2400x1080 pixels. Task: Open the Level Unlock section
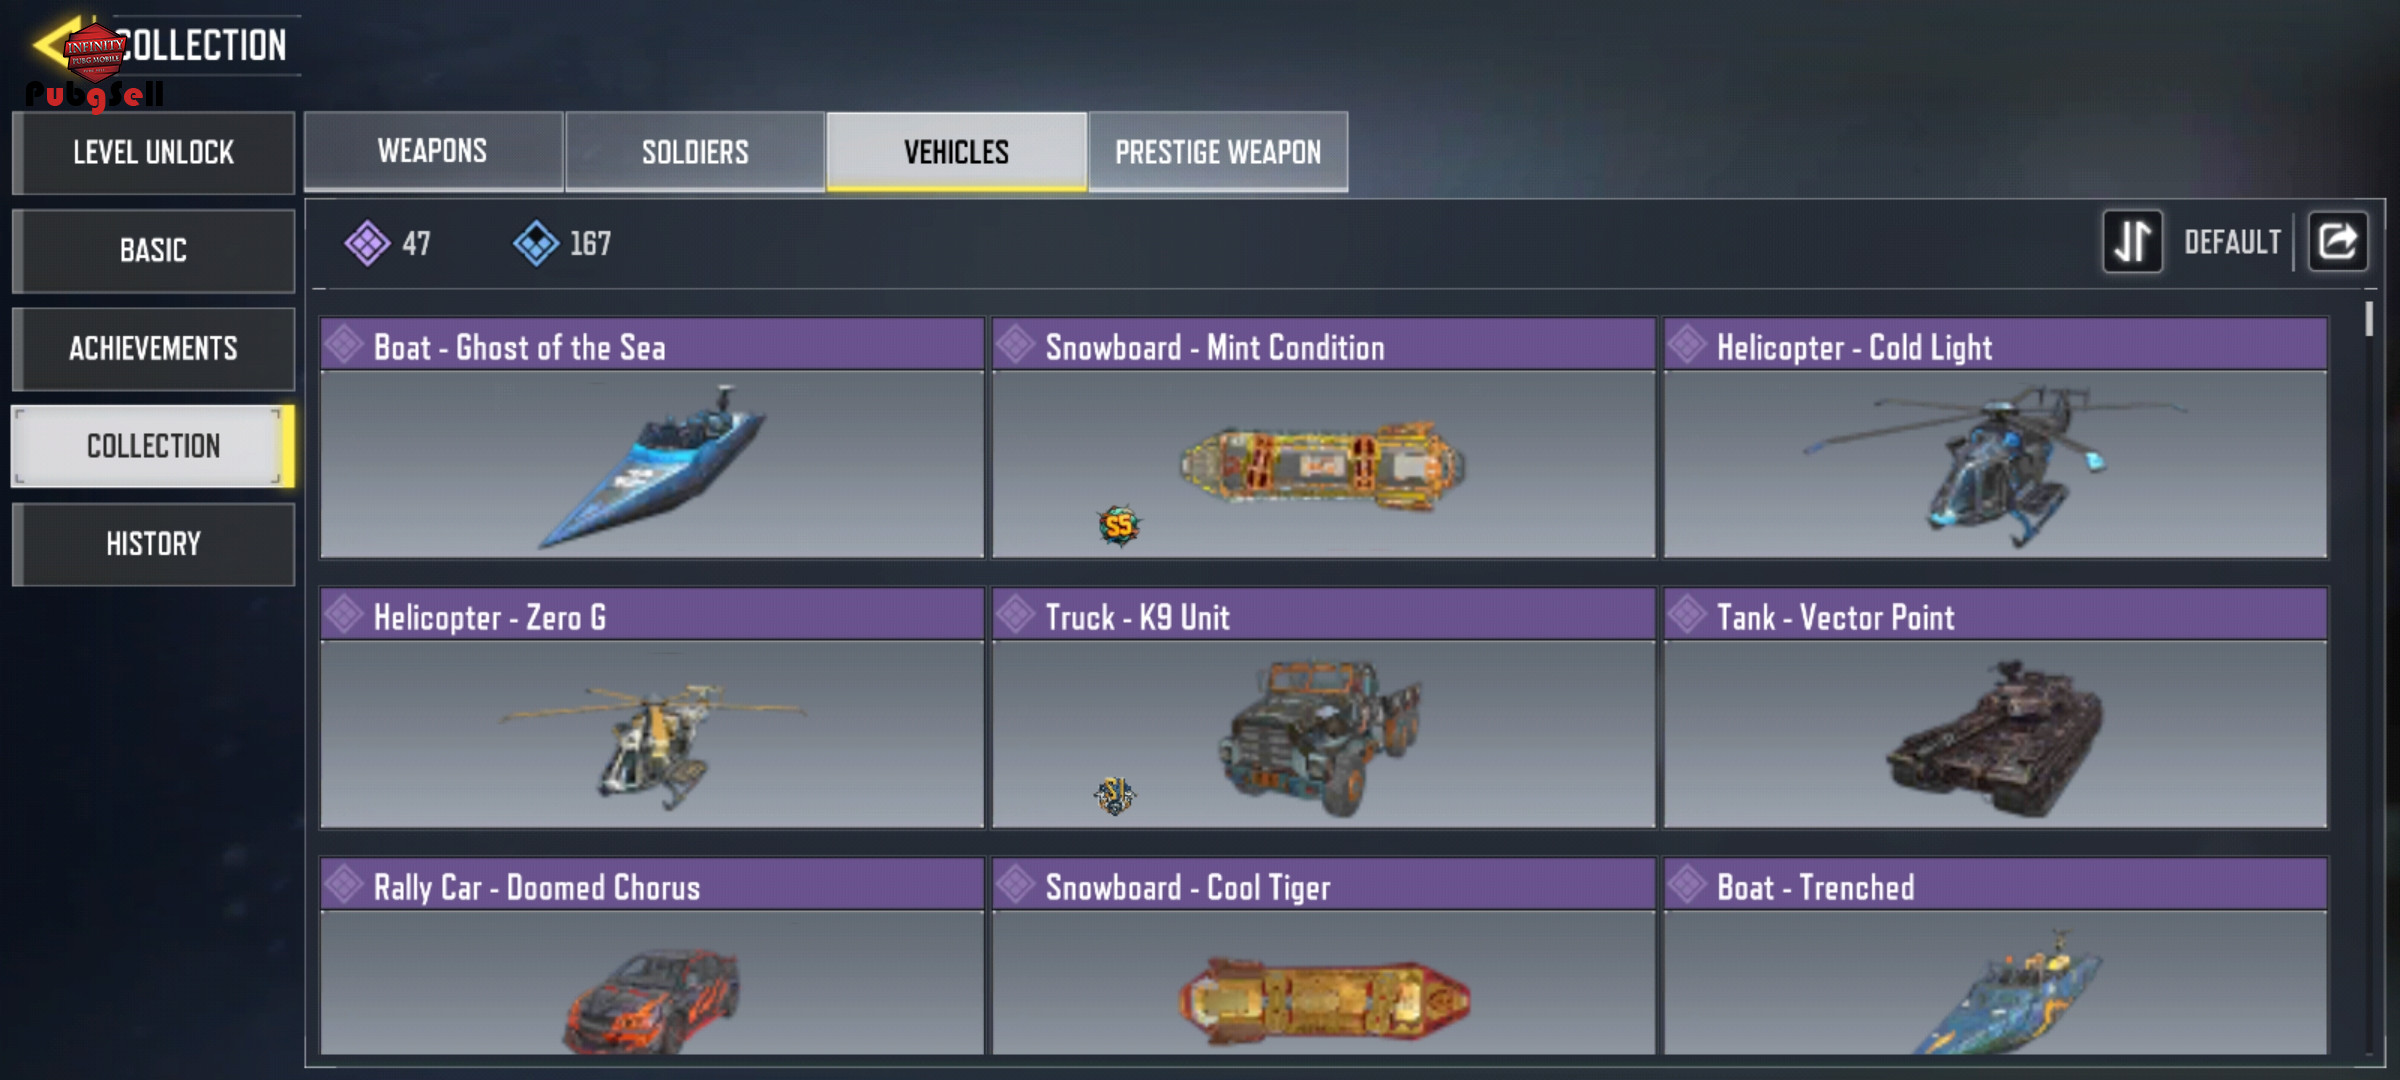click(153, 152)
